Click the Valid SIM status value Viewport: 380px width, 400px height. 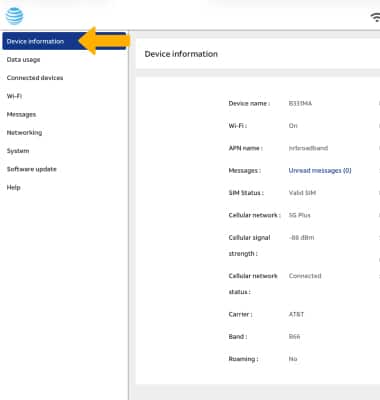point(302,193)
